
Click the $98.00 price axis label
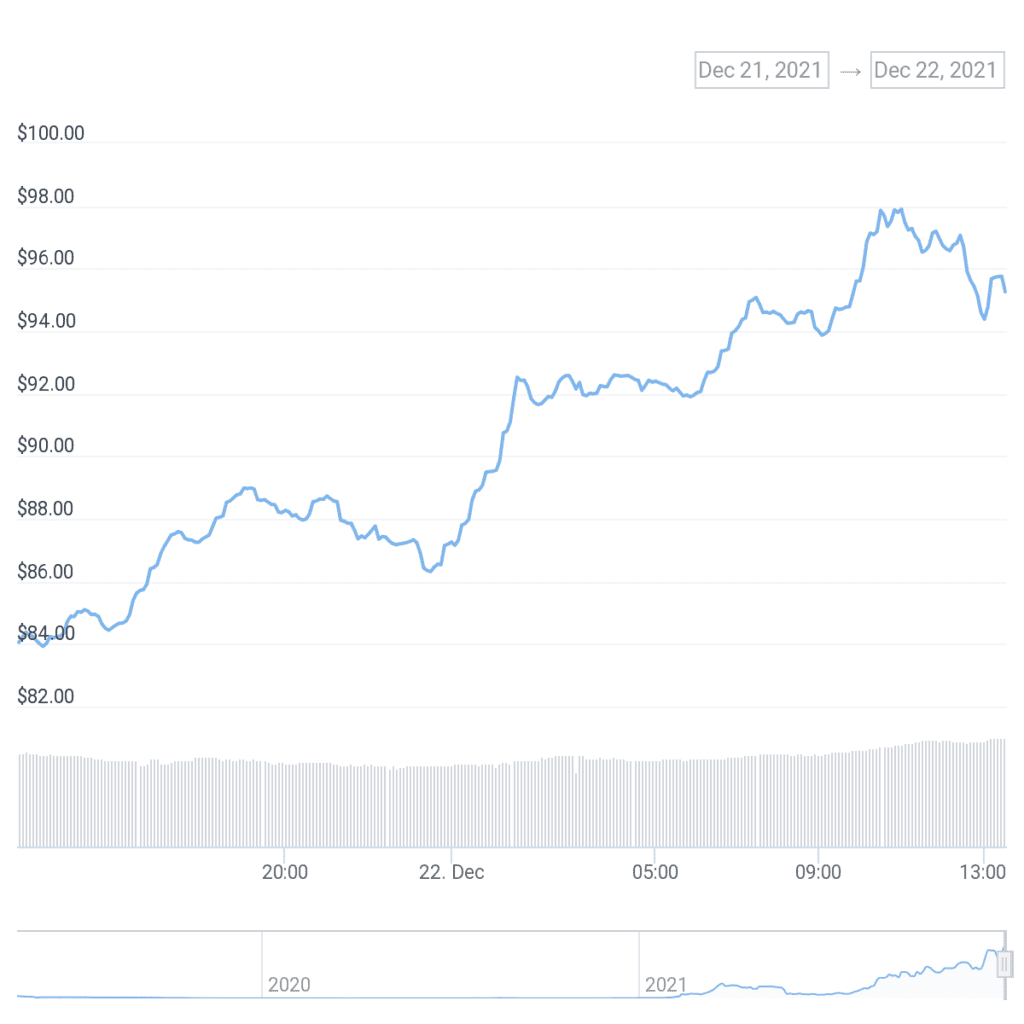pyautogui.click(x=46, y=197)
